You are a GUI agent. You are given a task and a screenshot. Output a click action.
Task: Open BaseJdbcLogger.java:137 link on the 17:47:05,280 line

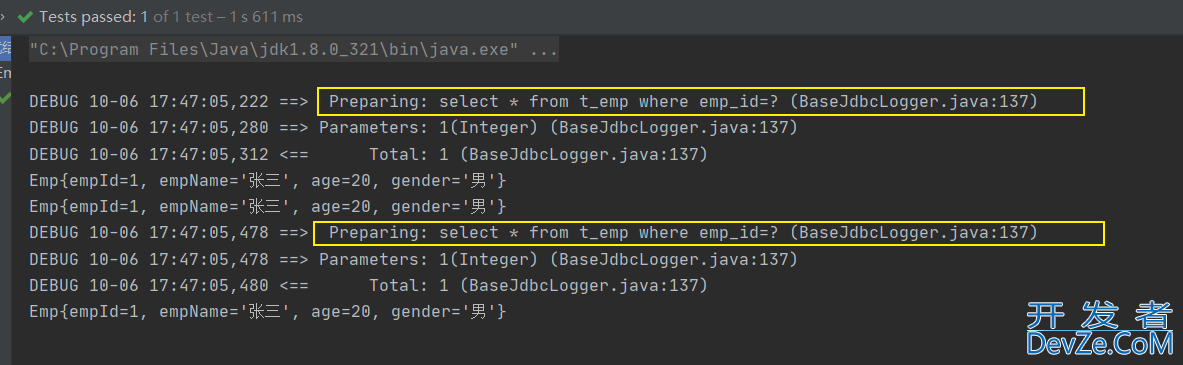point(673,128)
